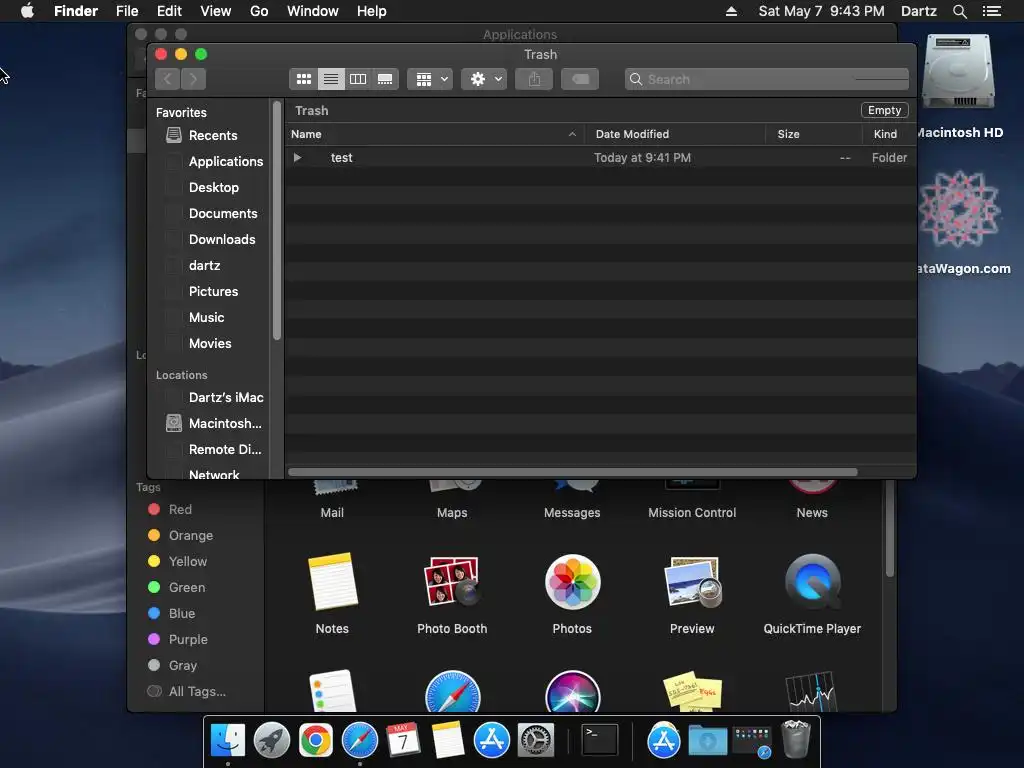The height and width of the screenshot is (768, 1024).
Task: Switch Trash window to icon view
Action: [x=304, y=79]
